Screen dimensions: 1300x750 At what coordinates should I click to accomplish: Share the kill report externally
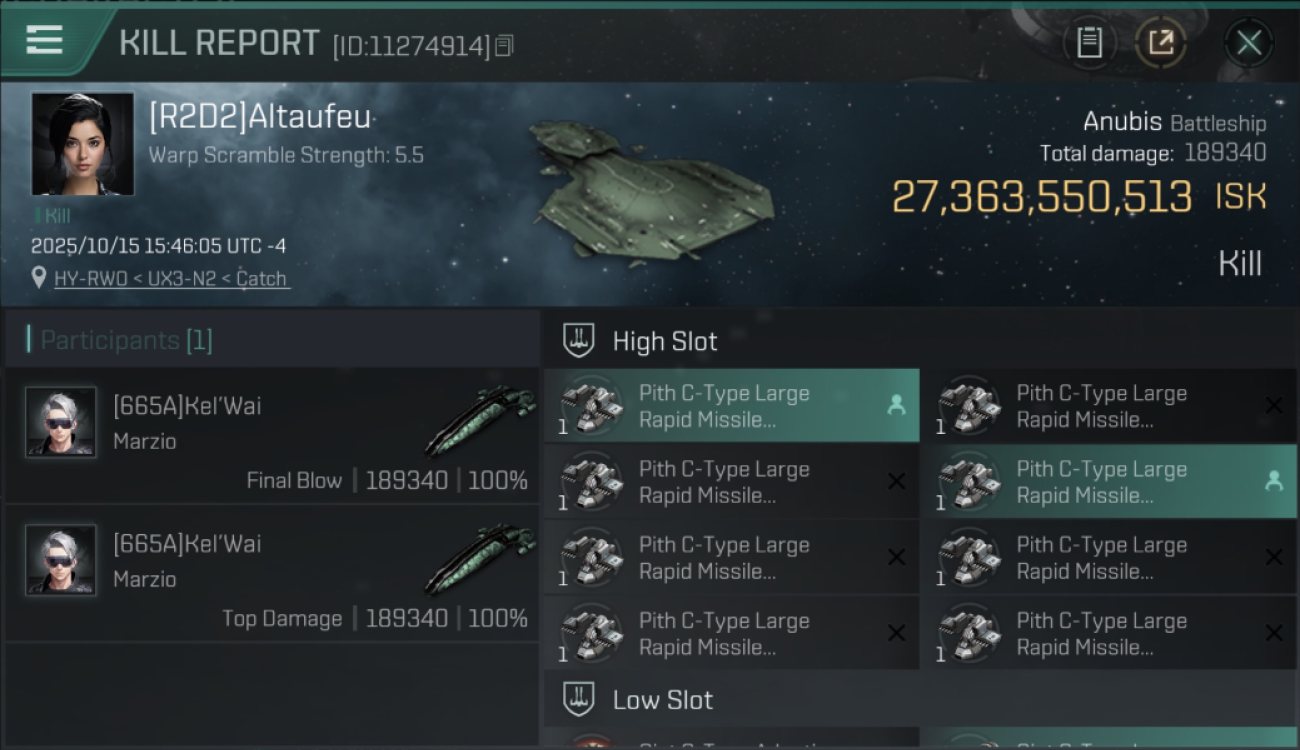[1160, 42]
